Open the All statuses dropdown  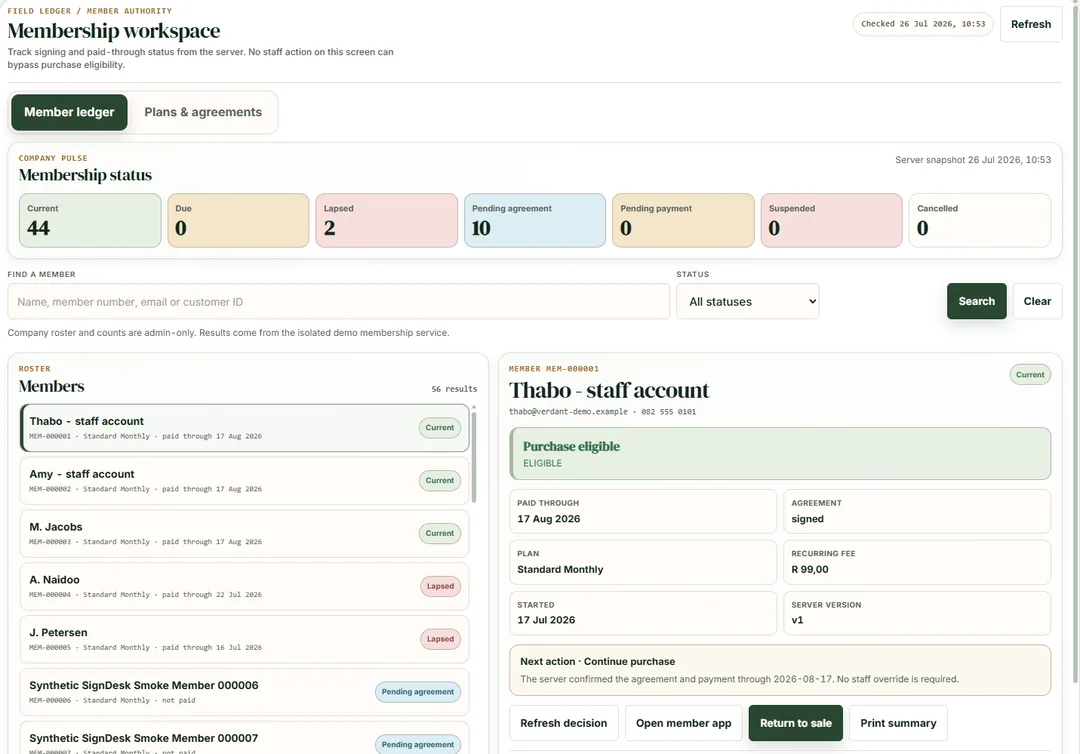tap(748, 302)
